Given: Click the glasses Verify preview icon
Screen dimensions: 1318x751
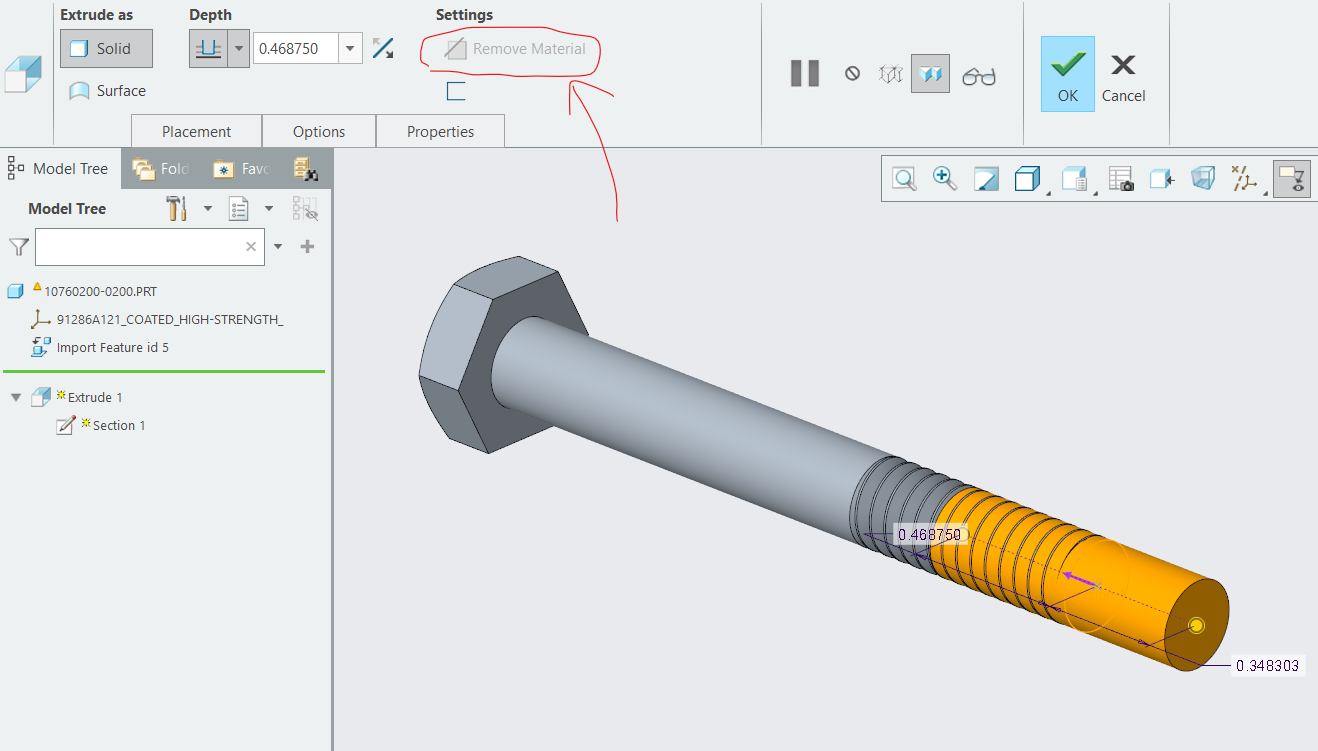Looking at the screenshot, I should [978, 75].
